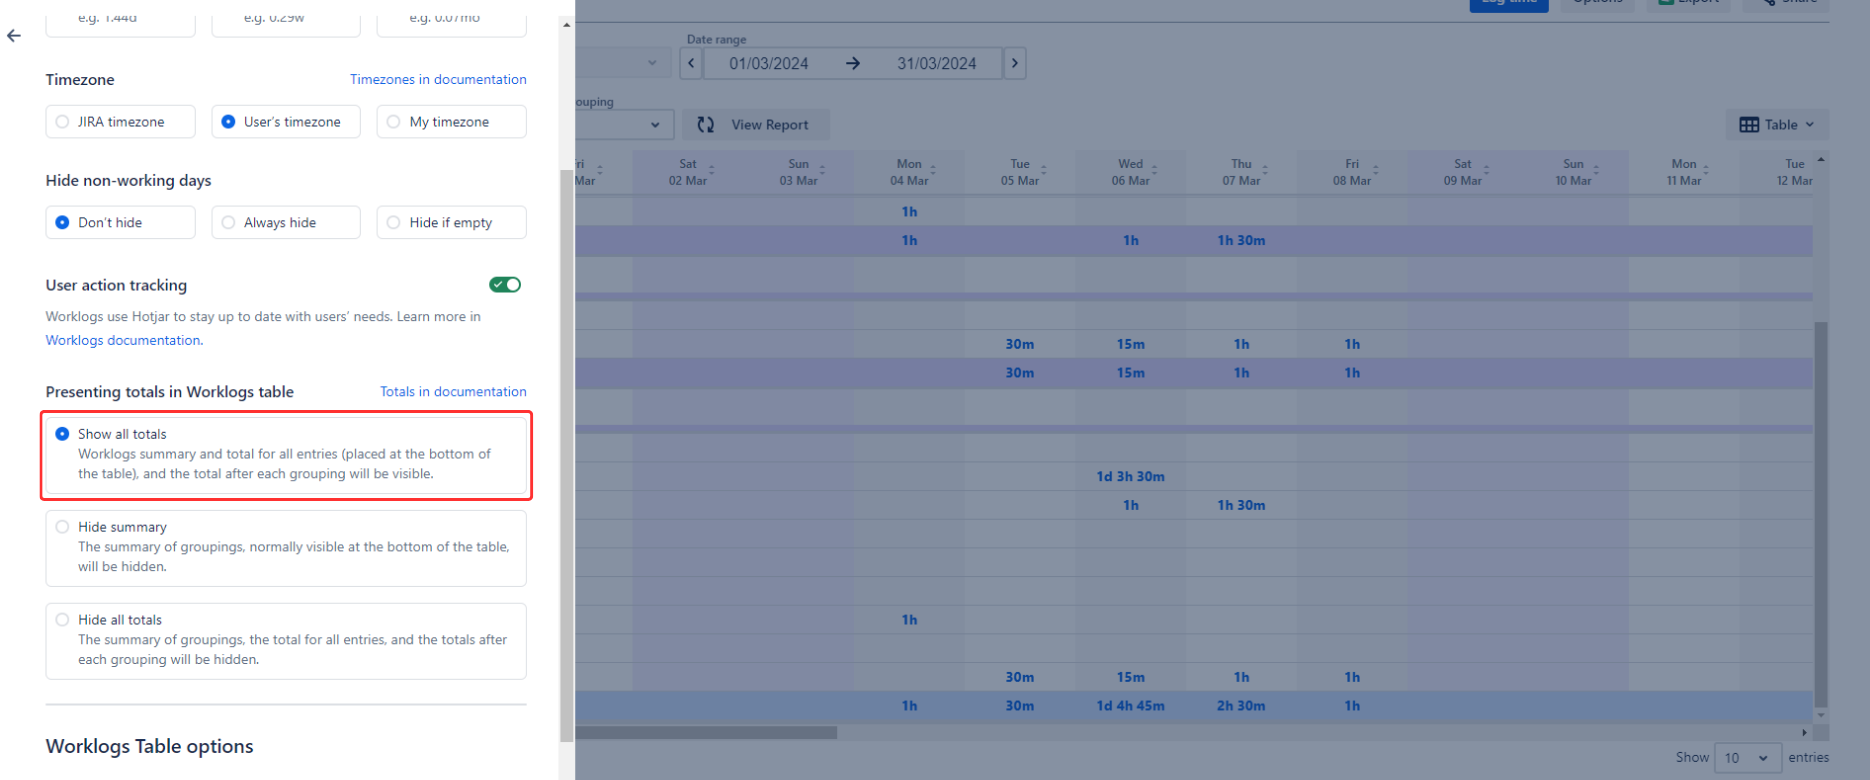
Task: Advance to the next date range
Action: point(1015,63)
